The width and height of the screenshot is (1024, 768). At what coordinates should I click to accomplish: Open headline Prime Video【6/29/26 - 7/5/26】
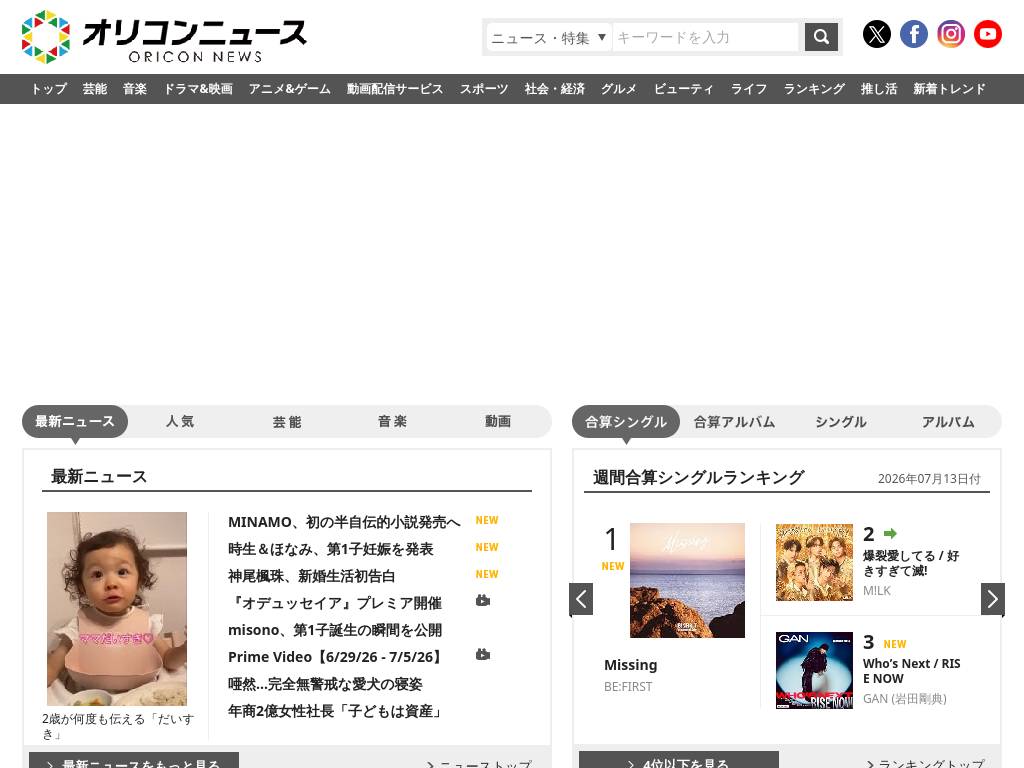[335, 657]
